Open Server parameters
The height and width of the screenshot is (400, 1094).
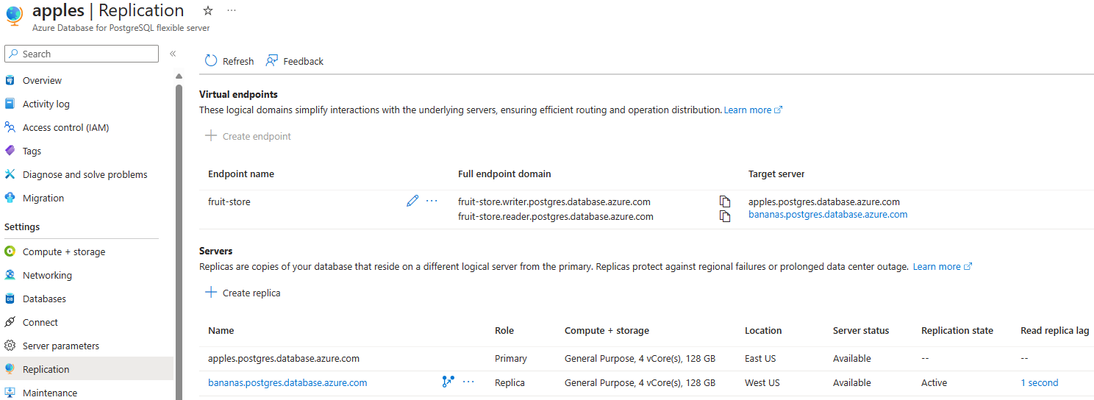61,346
